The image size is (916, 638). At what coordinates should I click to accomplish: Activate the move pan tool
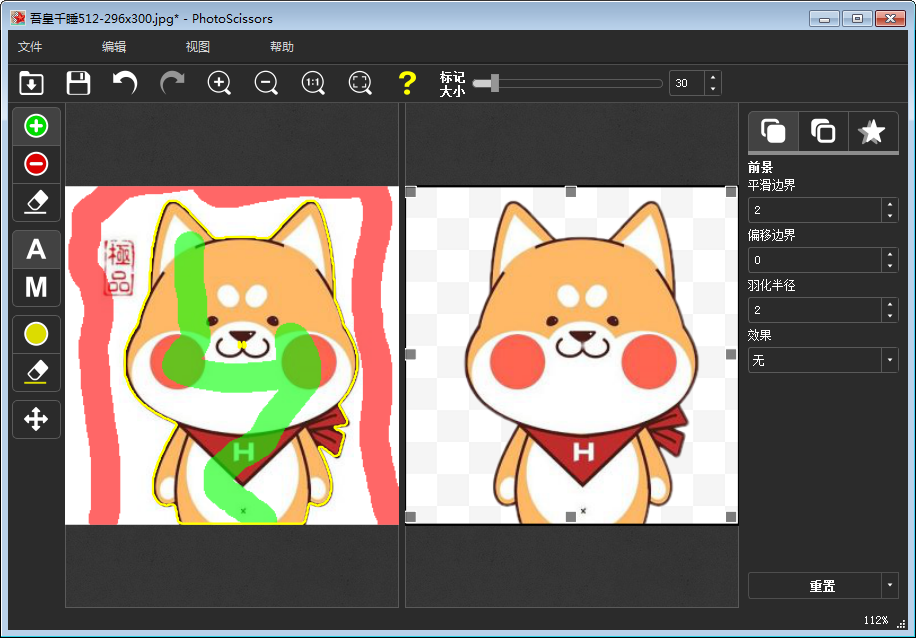(x=36, y=419)
